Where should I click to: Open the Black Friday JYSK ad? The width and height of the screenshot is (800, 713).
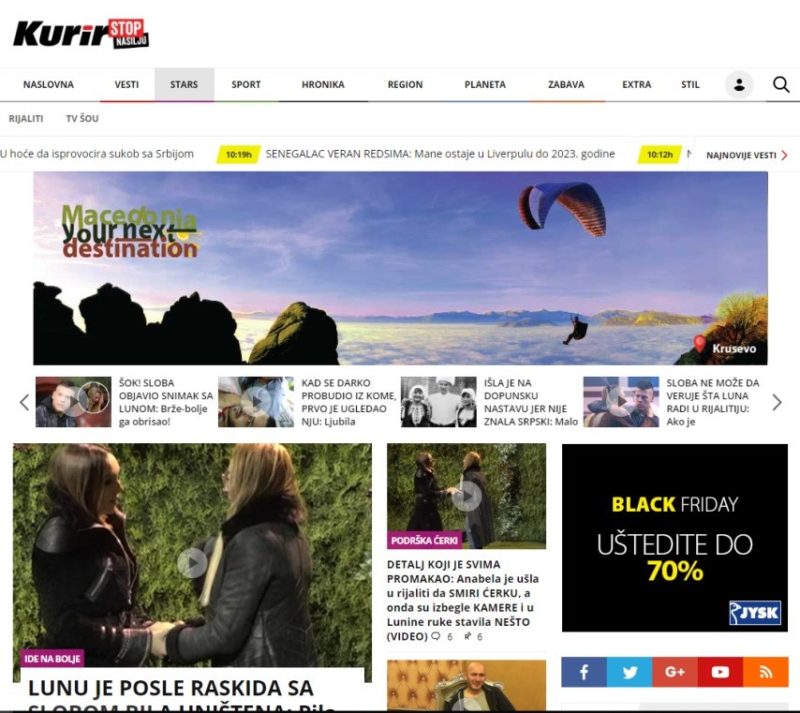(x=674, y=537)
